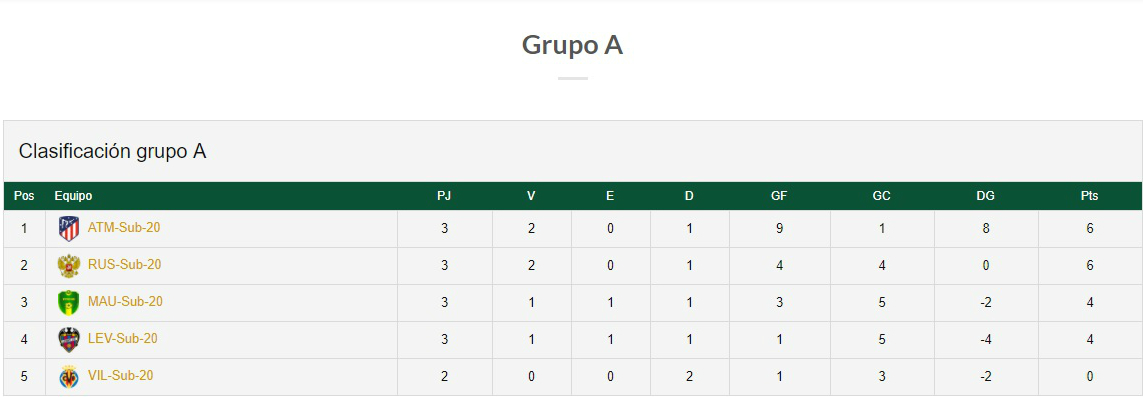Image resolution: width=1143 pixels, height=397 pixels.
Task: Select the Grupo A heading
Action: point(572,45)
